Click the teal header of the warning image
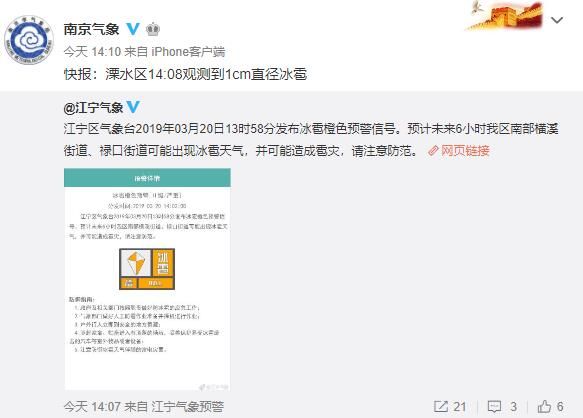This screenshot has height=418, width=583. click(x=147, y=178)
